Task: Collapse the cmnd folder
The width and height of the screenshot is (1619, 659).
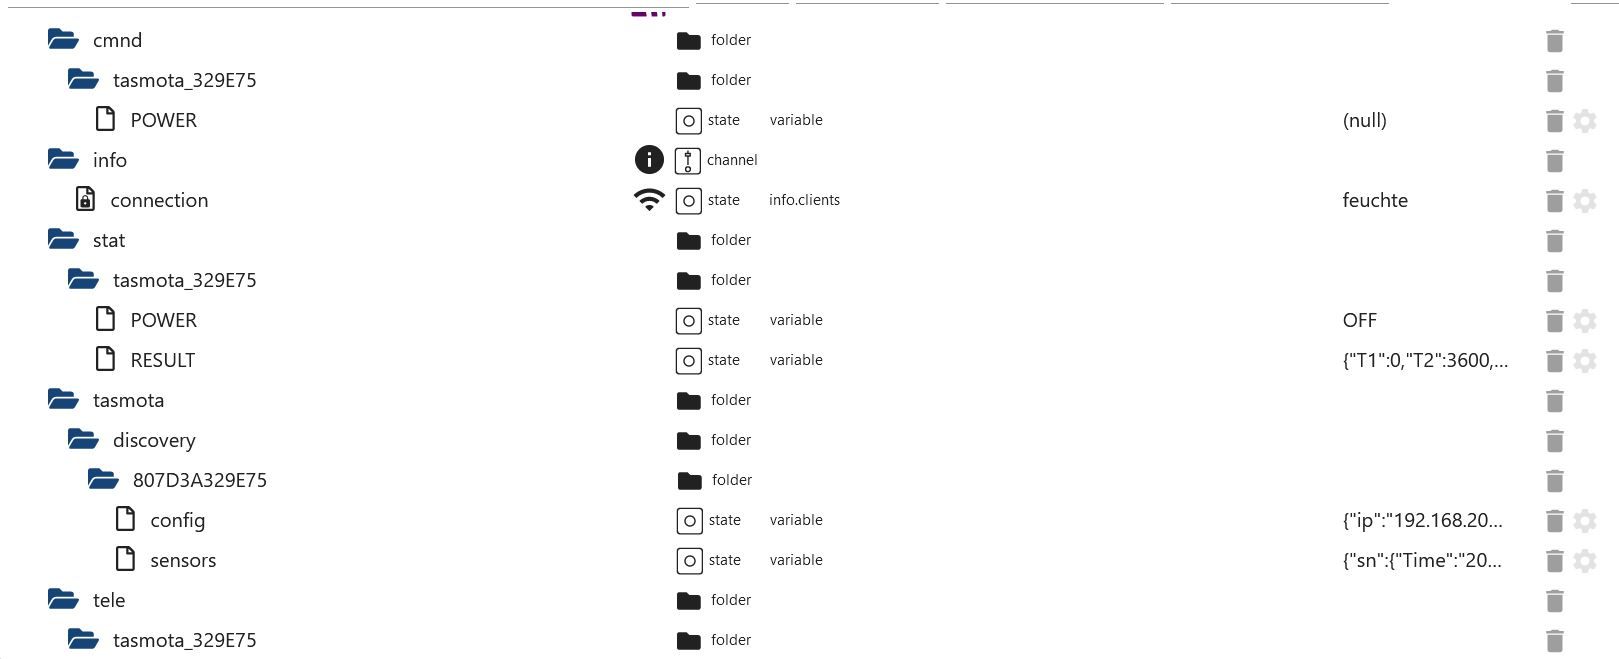Action: pos(63,40)
